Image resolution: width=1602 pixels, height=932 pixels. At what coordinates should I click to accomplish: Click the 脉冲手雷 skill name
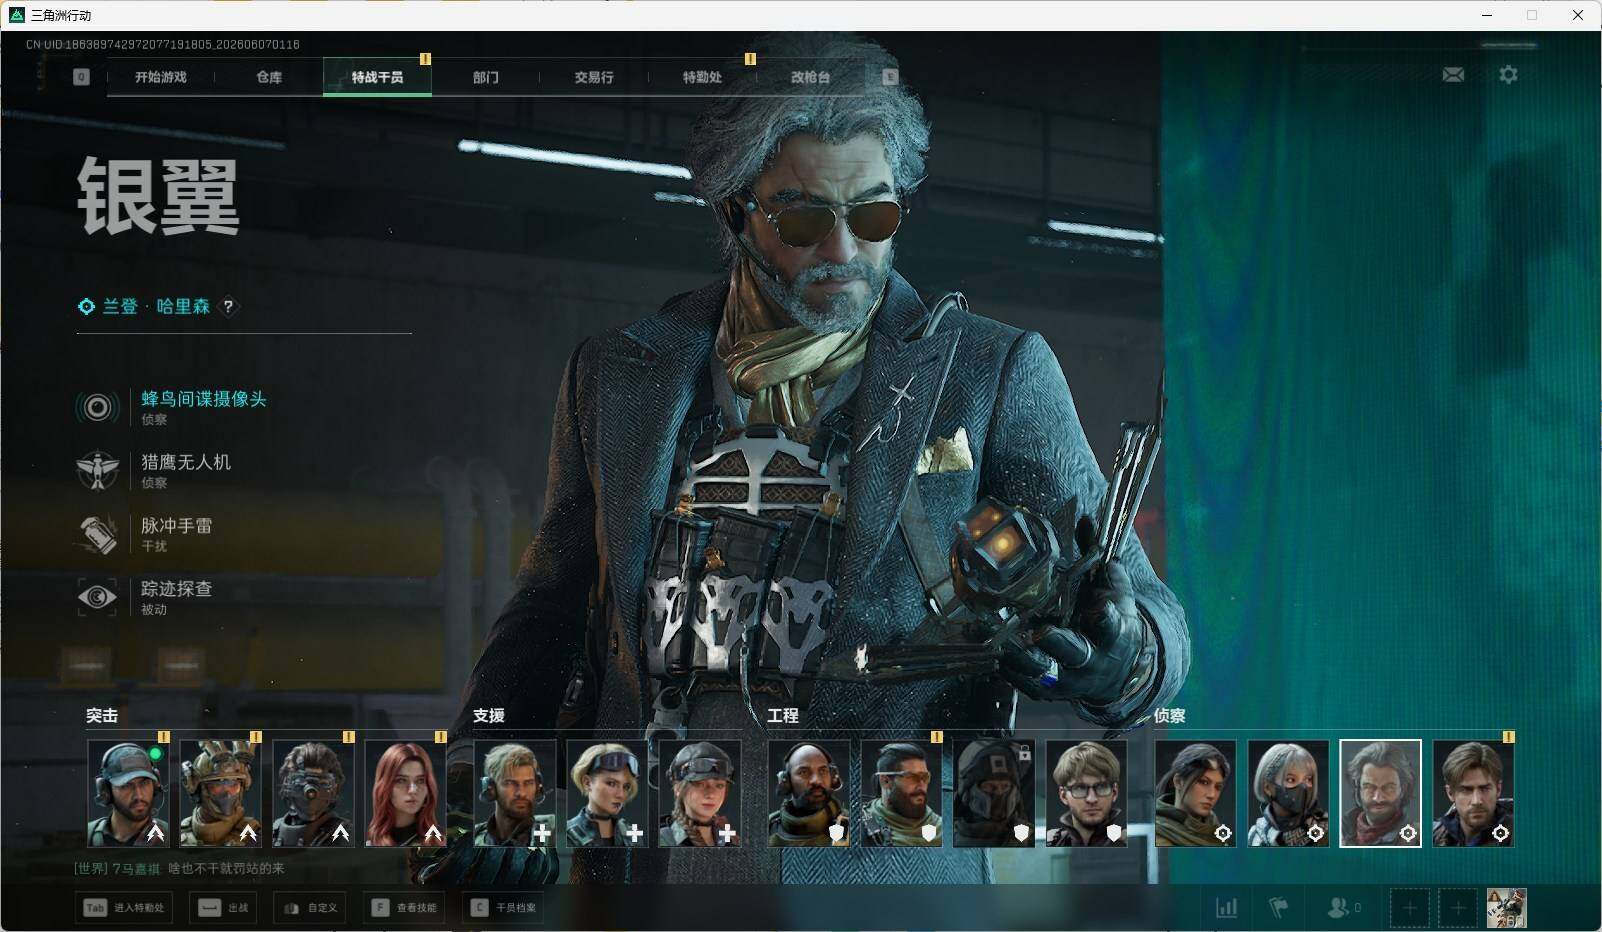pyautogui.click(x=177, y=525)
